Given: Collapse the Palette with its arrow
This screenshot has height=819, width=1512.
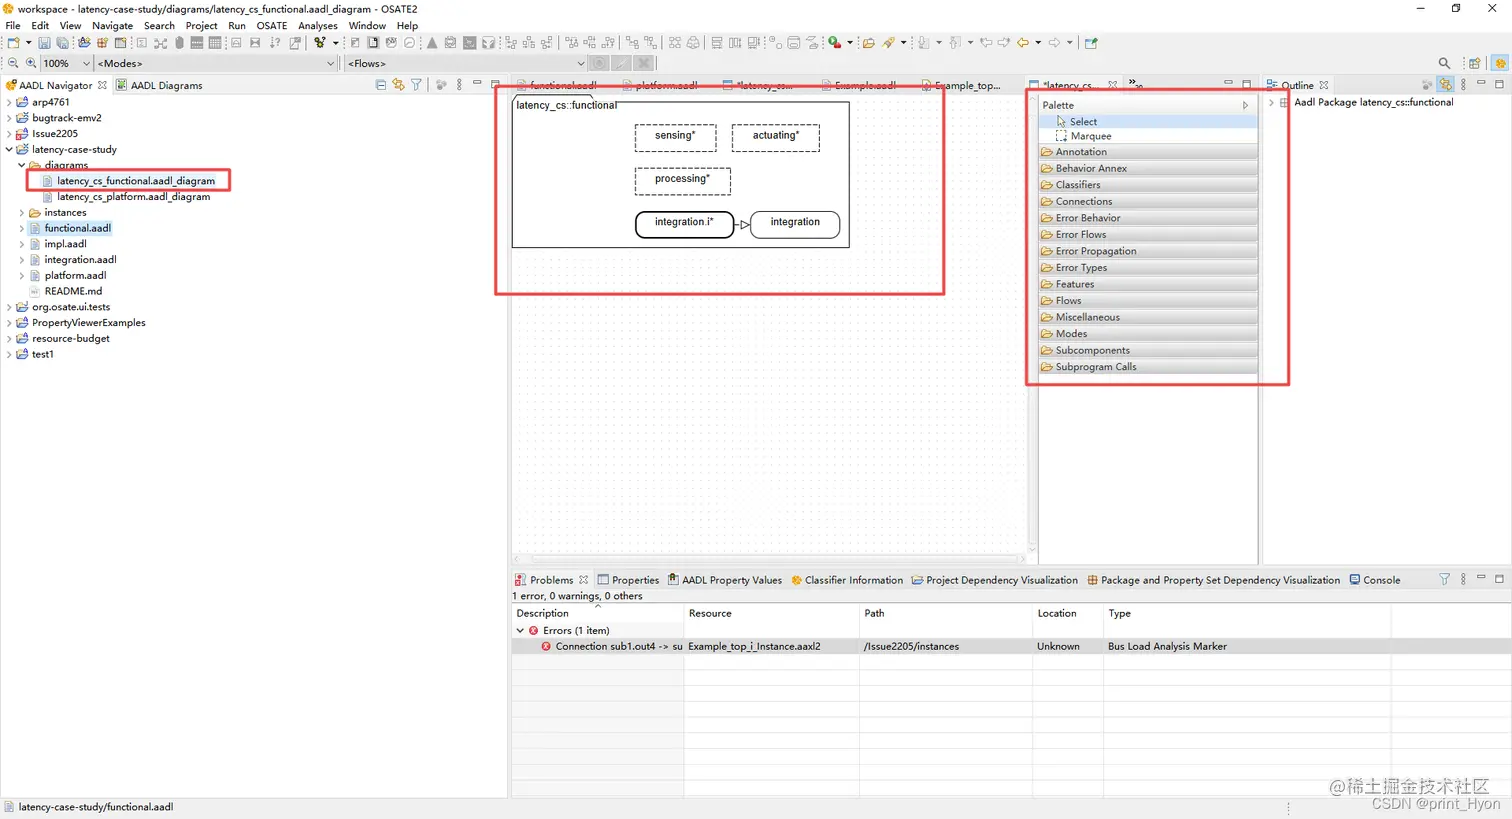Looking at the screenshot, I should point(1245,105).
